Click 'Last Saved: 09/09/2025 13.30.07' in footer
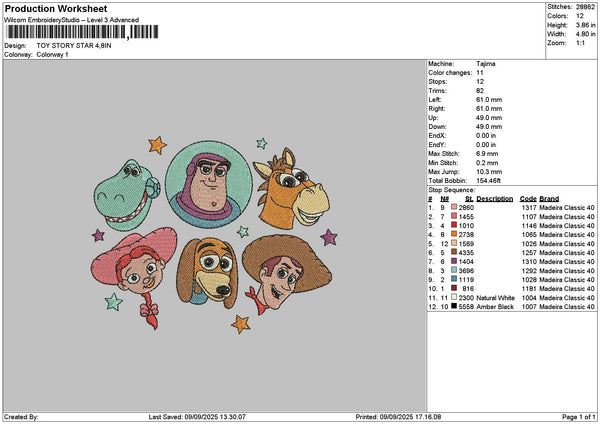This screenshot has height=424, width=600. point(197,417)
